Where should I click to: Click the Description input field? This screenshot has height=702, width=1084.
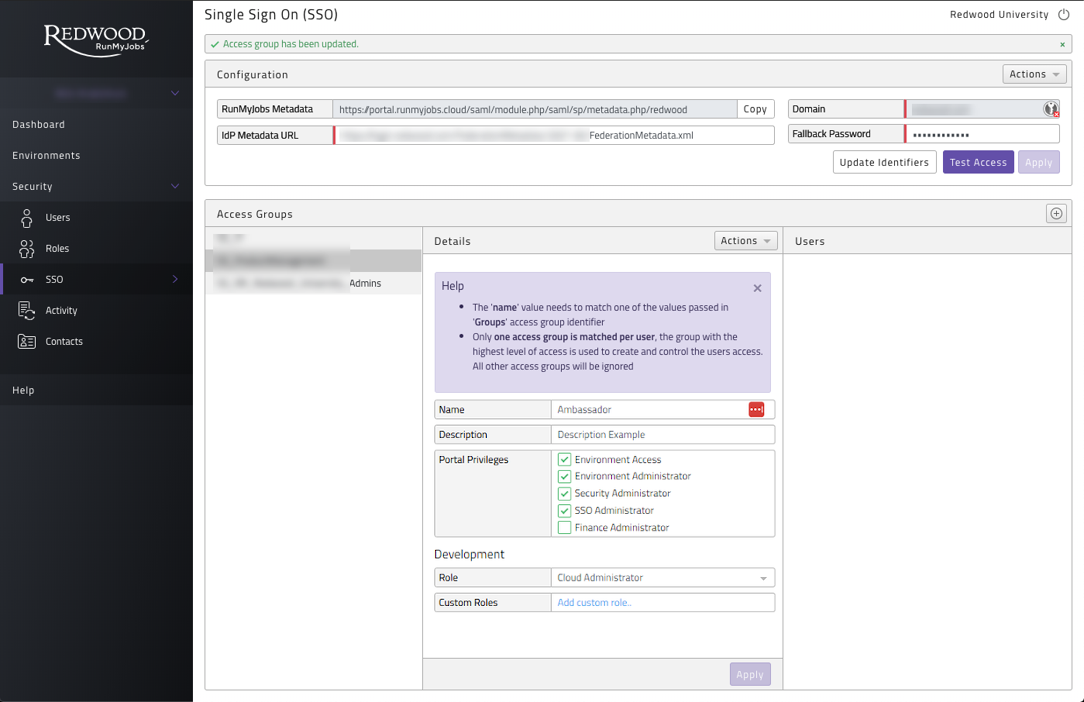[x=663, y=434]
